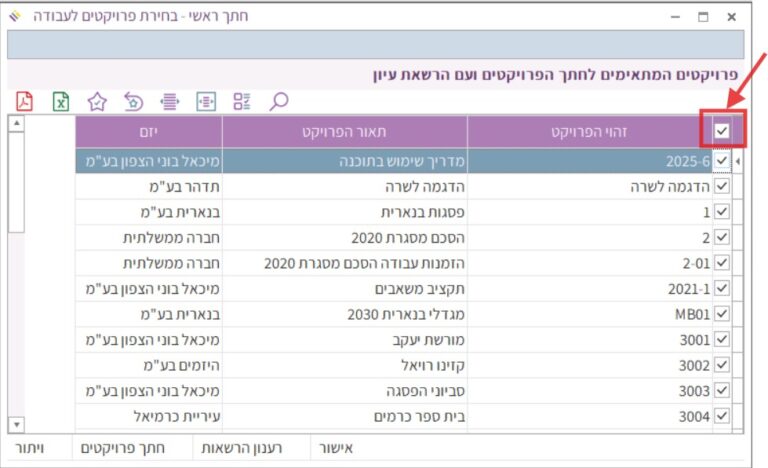
Task: Open the checklist column selection icon
Action: [242, 101]
